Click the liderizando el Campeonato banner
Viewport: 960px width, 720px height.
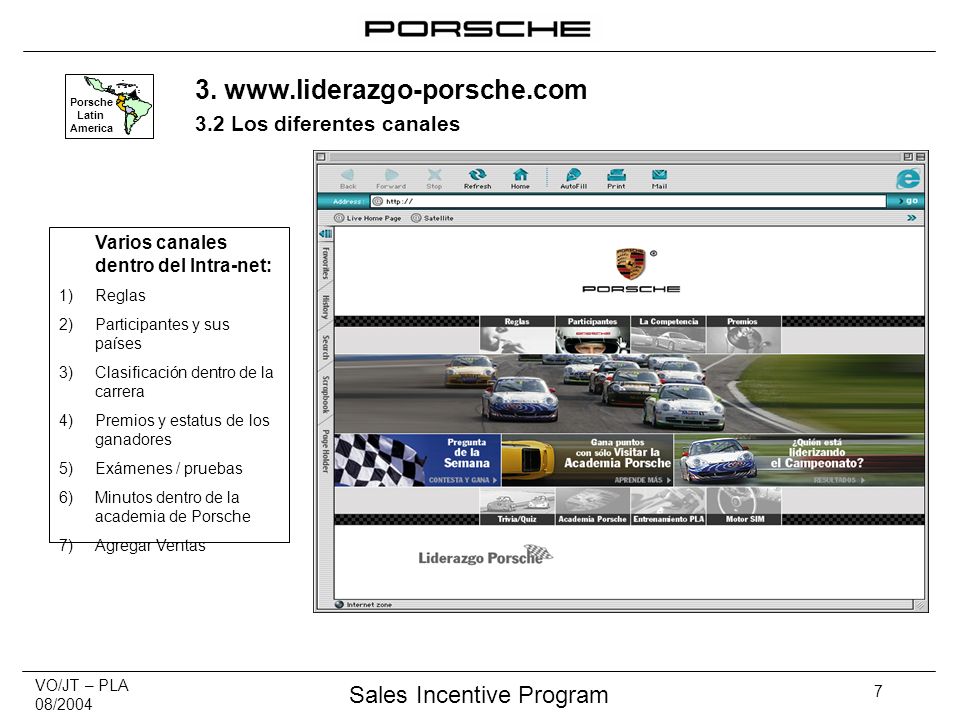pyautogui.click(x=800, y=460)
